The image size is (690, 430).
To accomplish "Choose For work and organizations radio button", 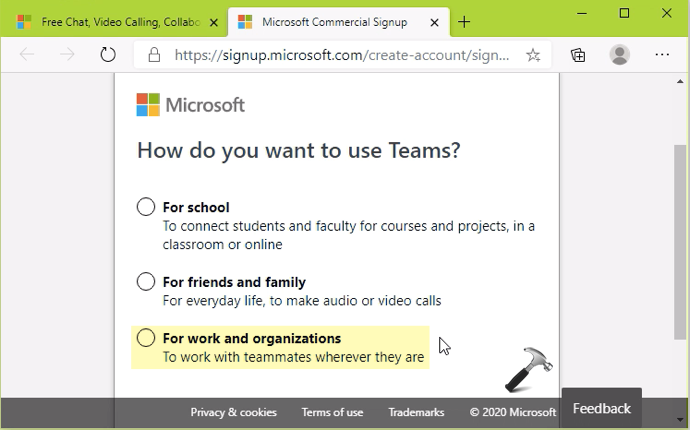I will pyautogui.click(x=146, y=338).
